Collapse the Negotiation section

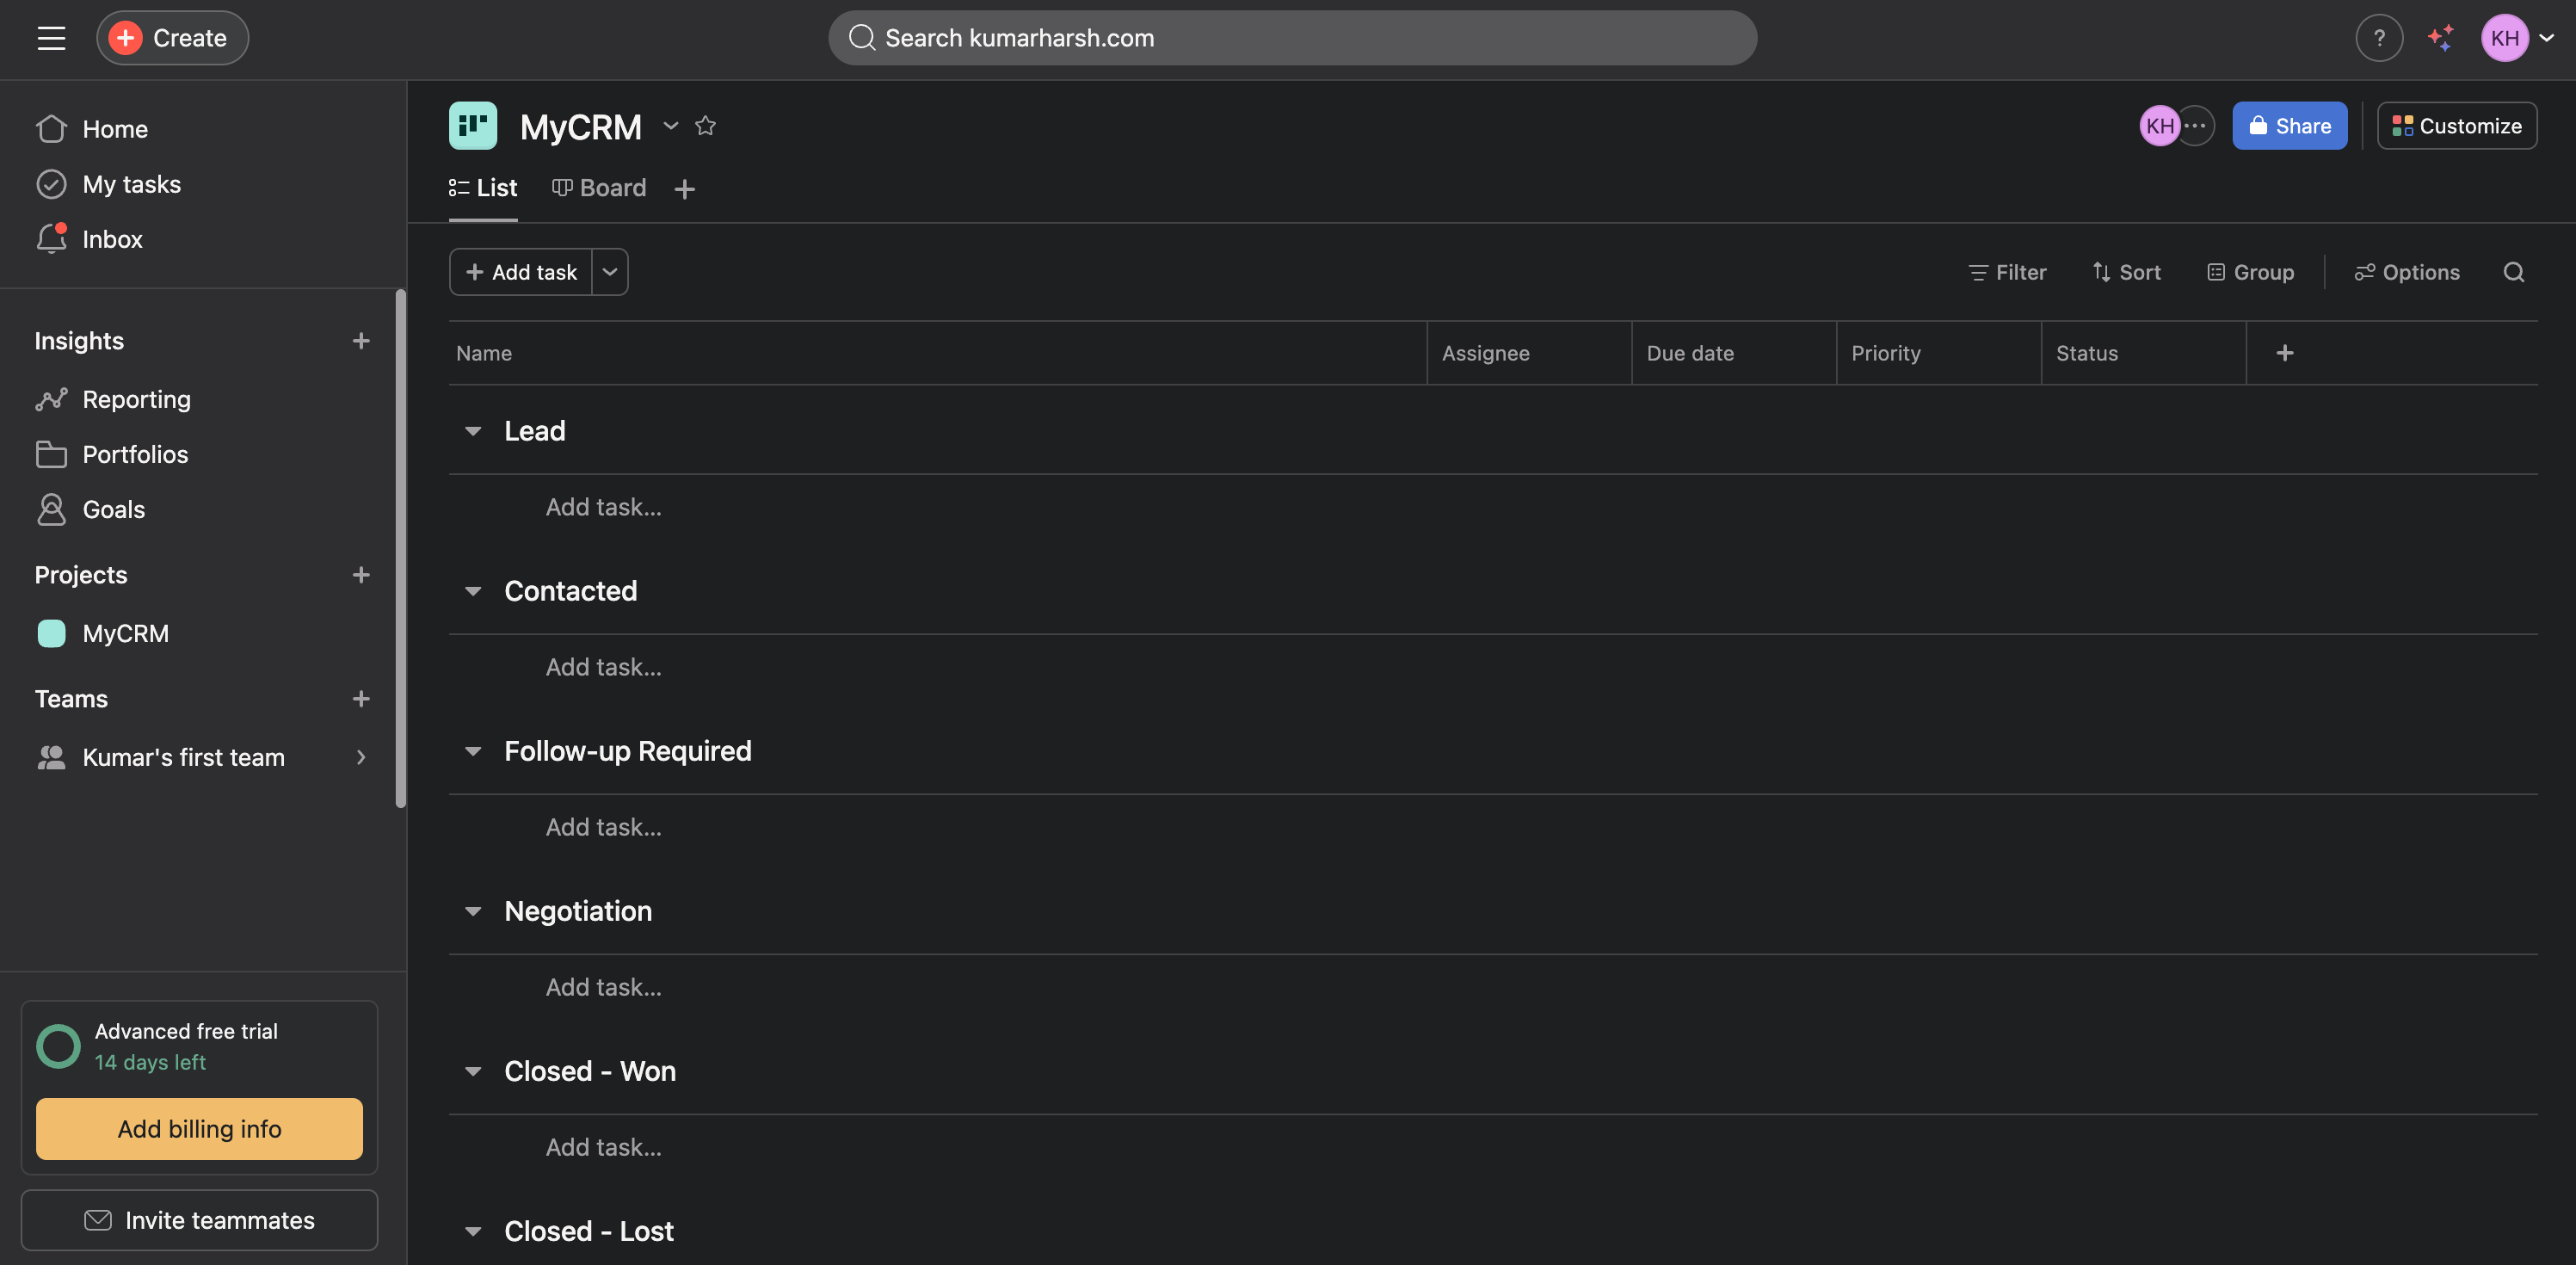click(x=473, y=911)
